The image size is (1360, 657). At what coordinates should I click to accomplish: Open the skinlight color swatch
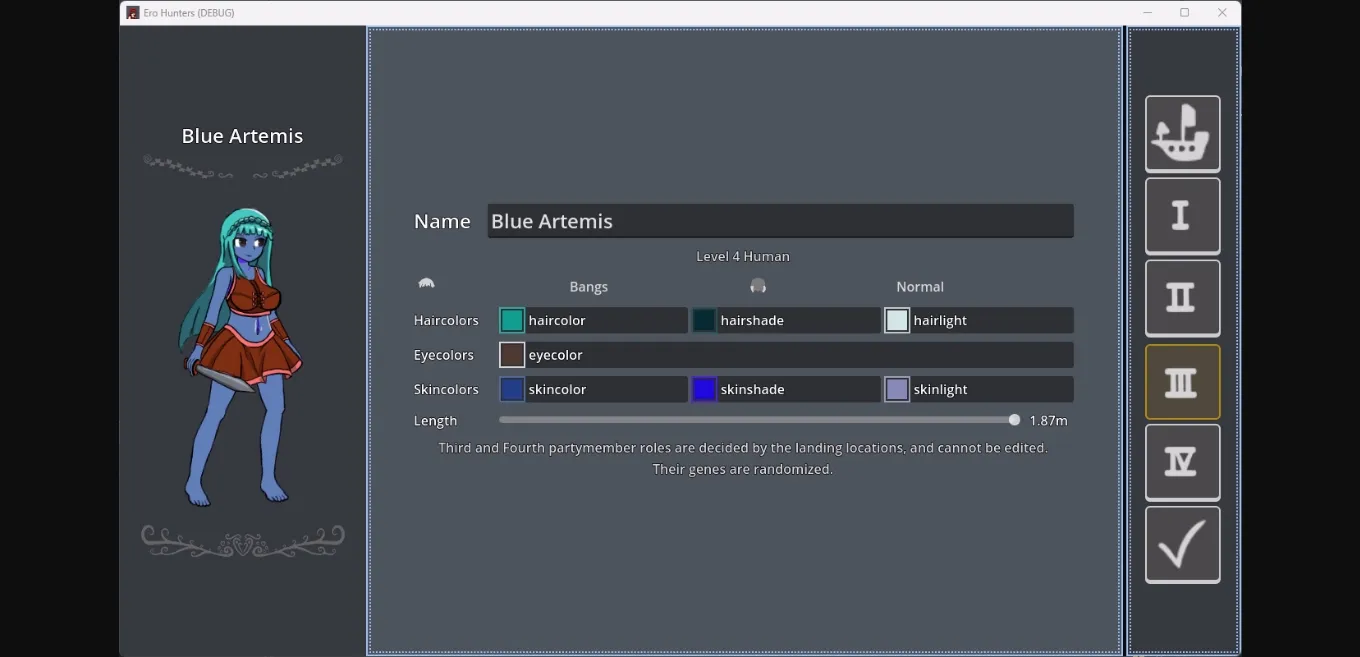coord(896,388)
